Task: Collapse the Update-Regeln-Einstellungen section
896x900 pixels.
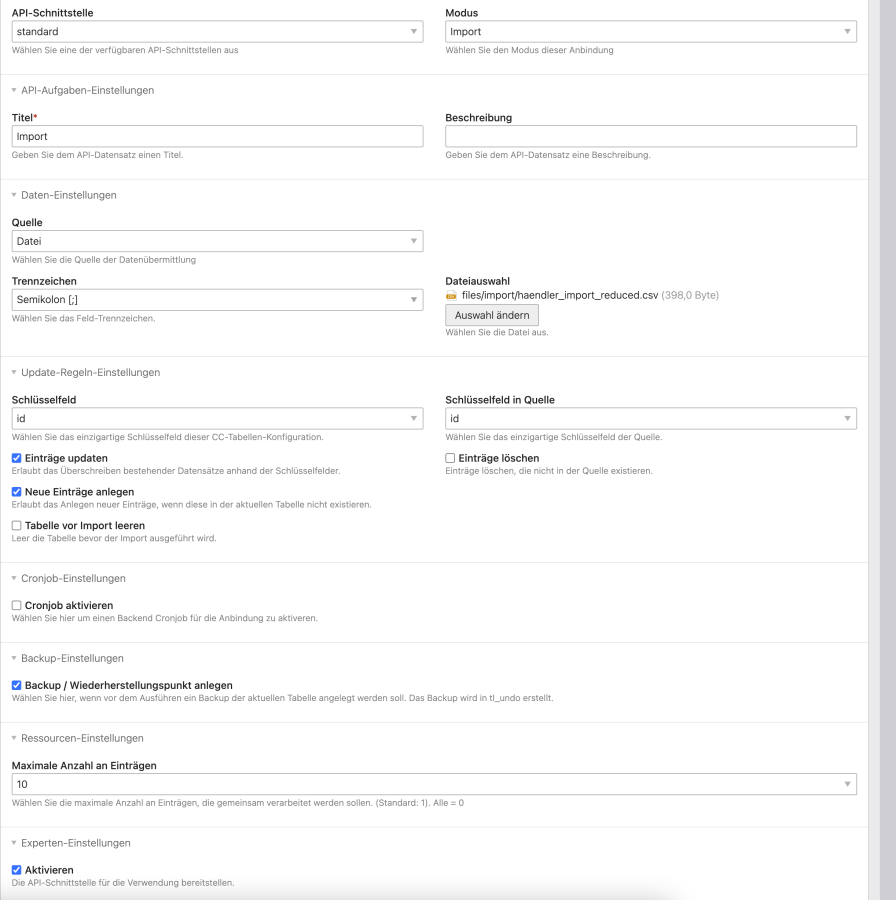Action: click(x=90, y=373)
